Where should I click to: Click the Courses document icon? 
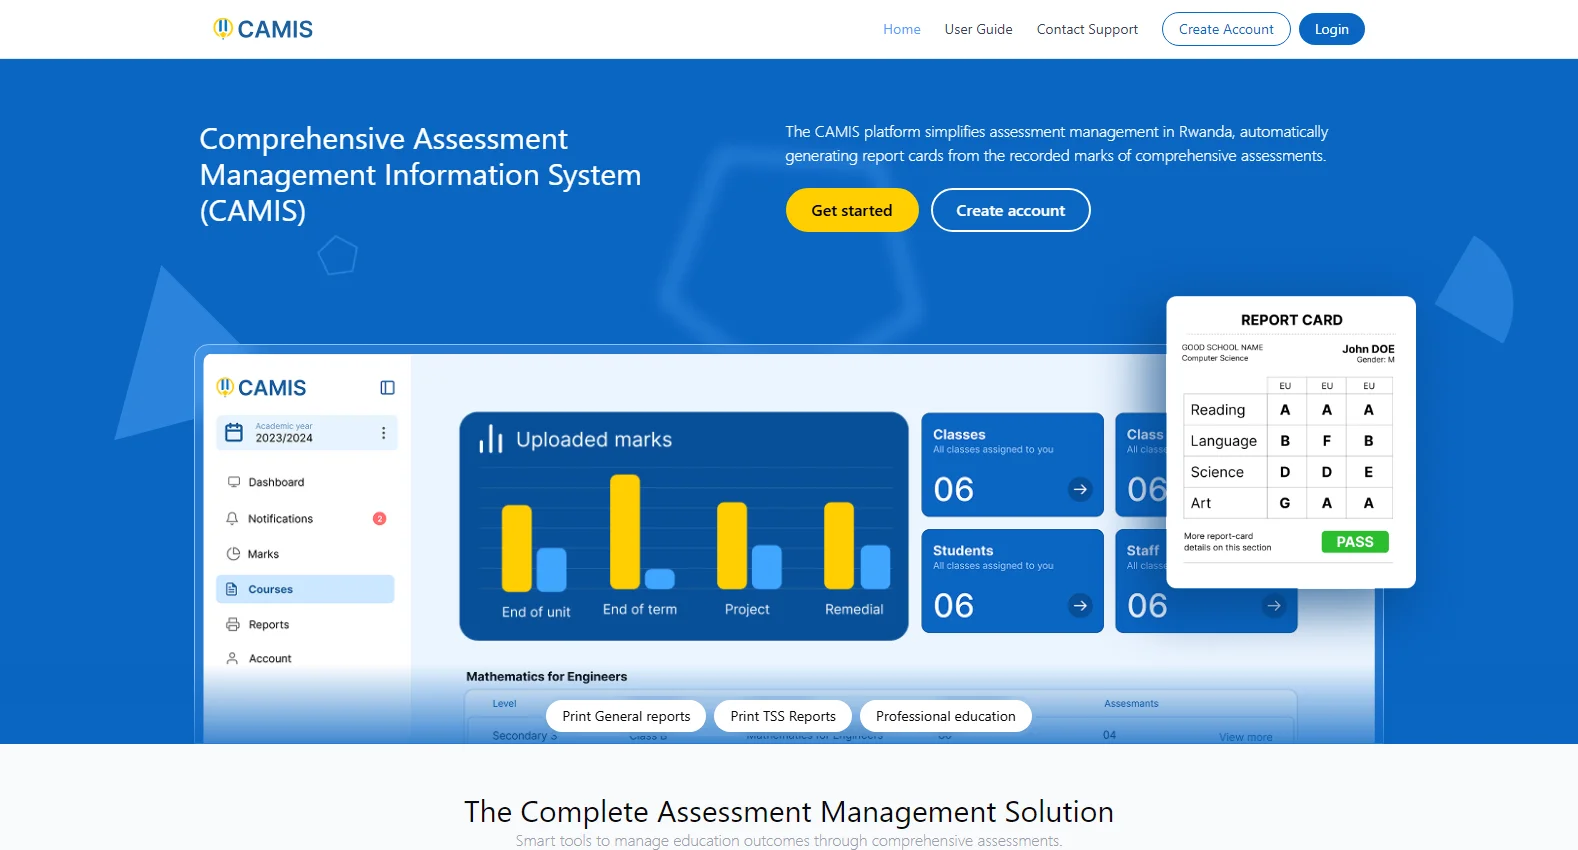coord(232,589)
